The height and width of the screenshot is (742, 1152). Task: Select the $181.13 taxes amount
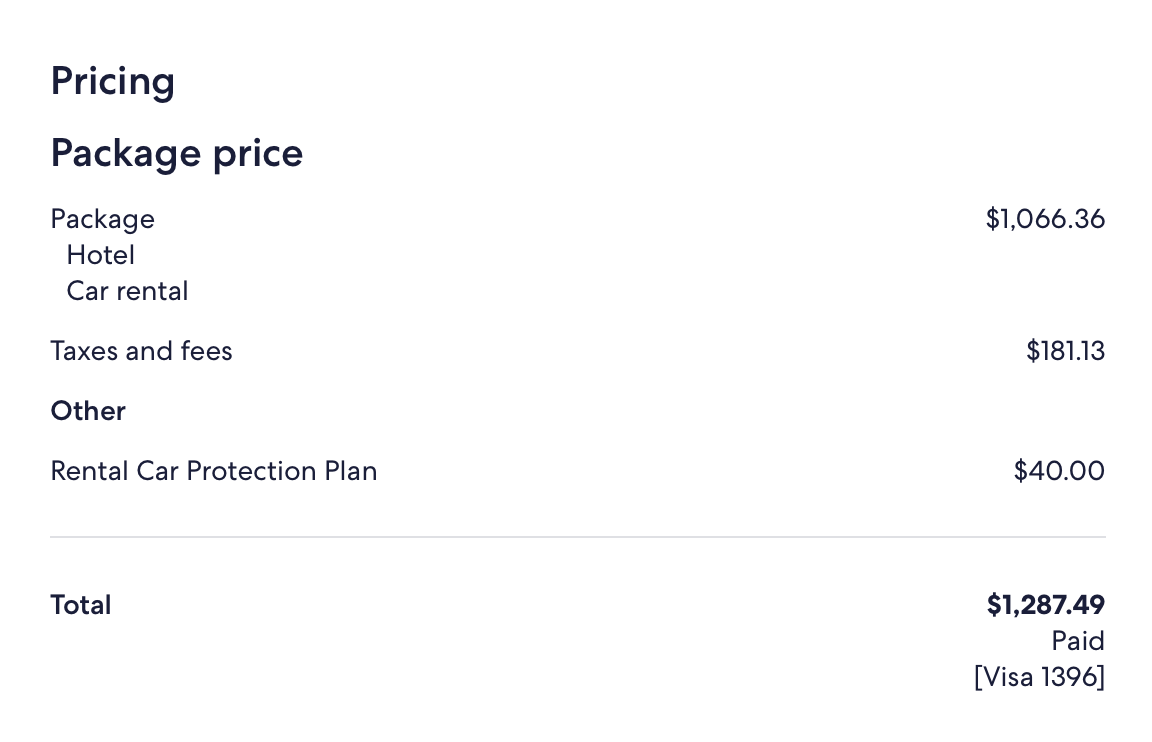(x=1065, y=351)
